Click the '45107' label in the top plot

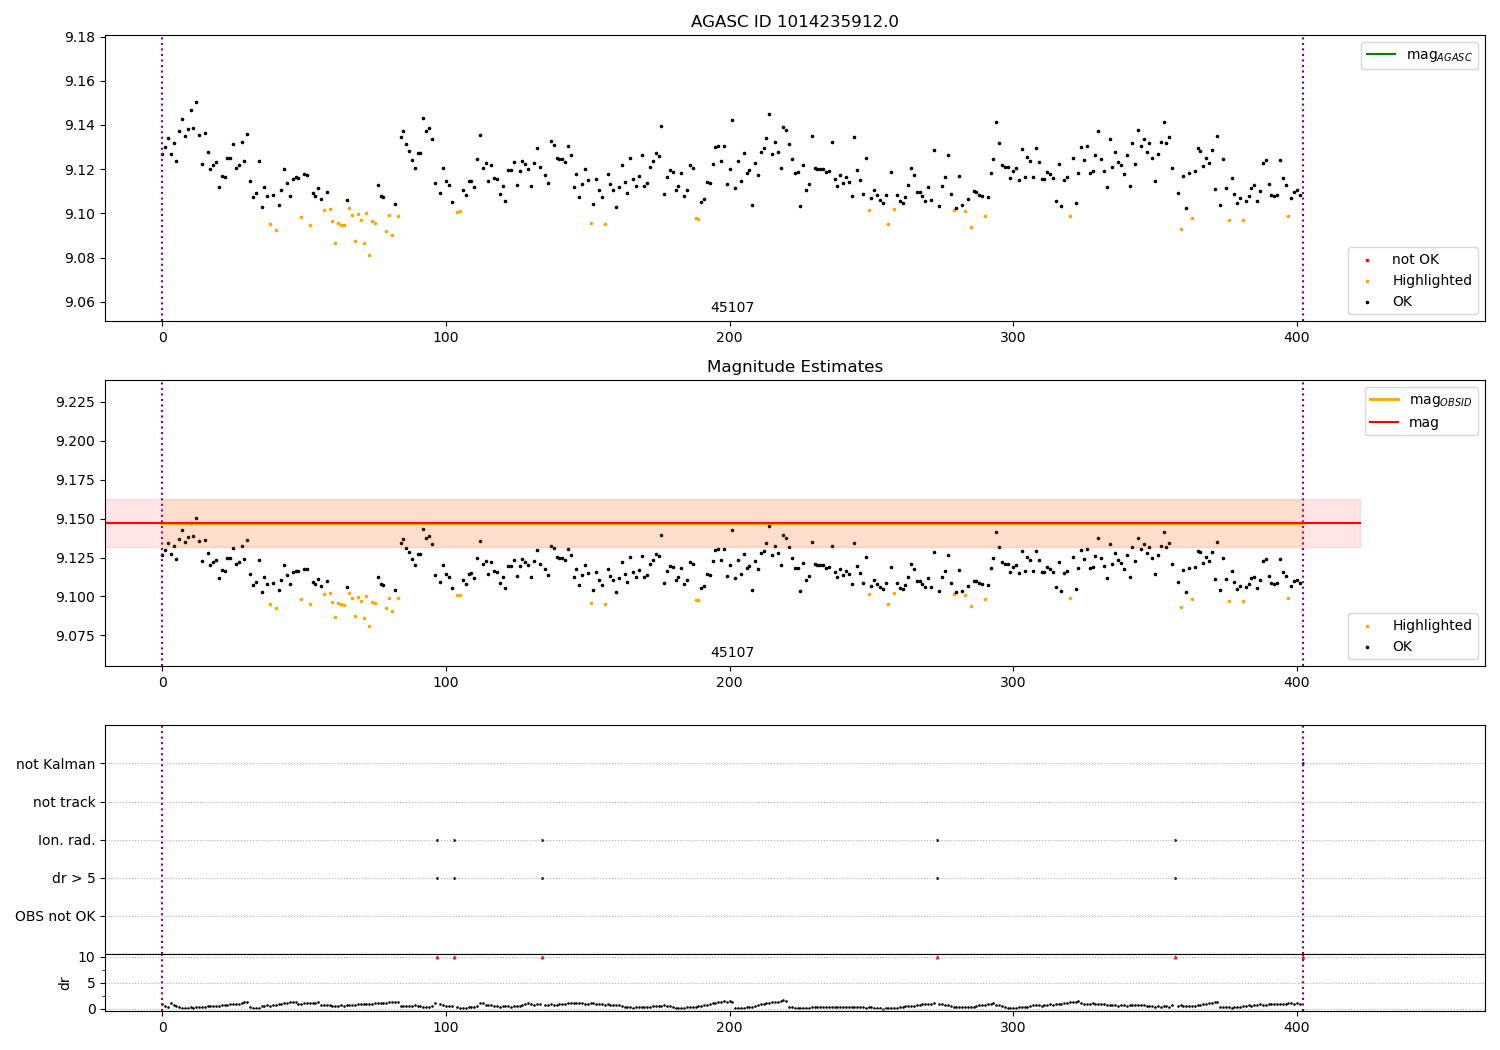[732, 308]
